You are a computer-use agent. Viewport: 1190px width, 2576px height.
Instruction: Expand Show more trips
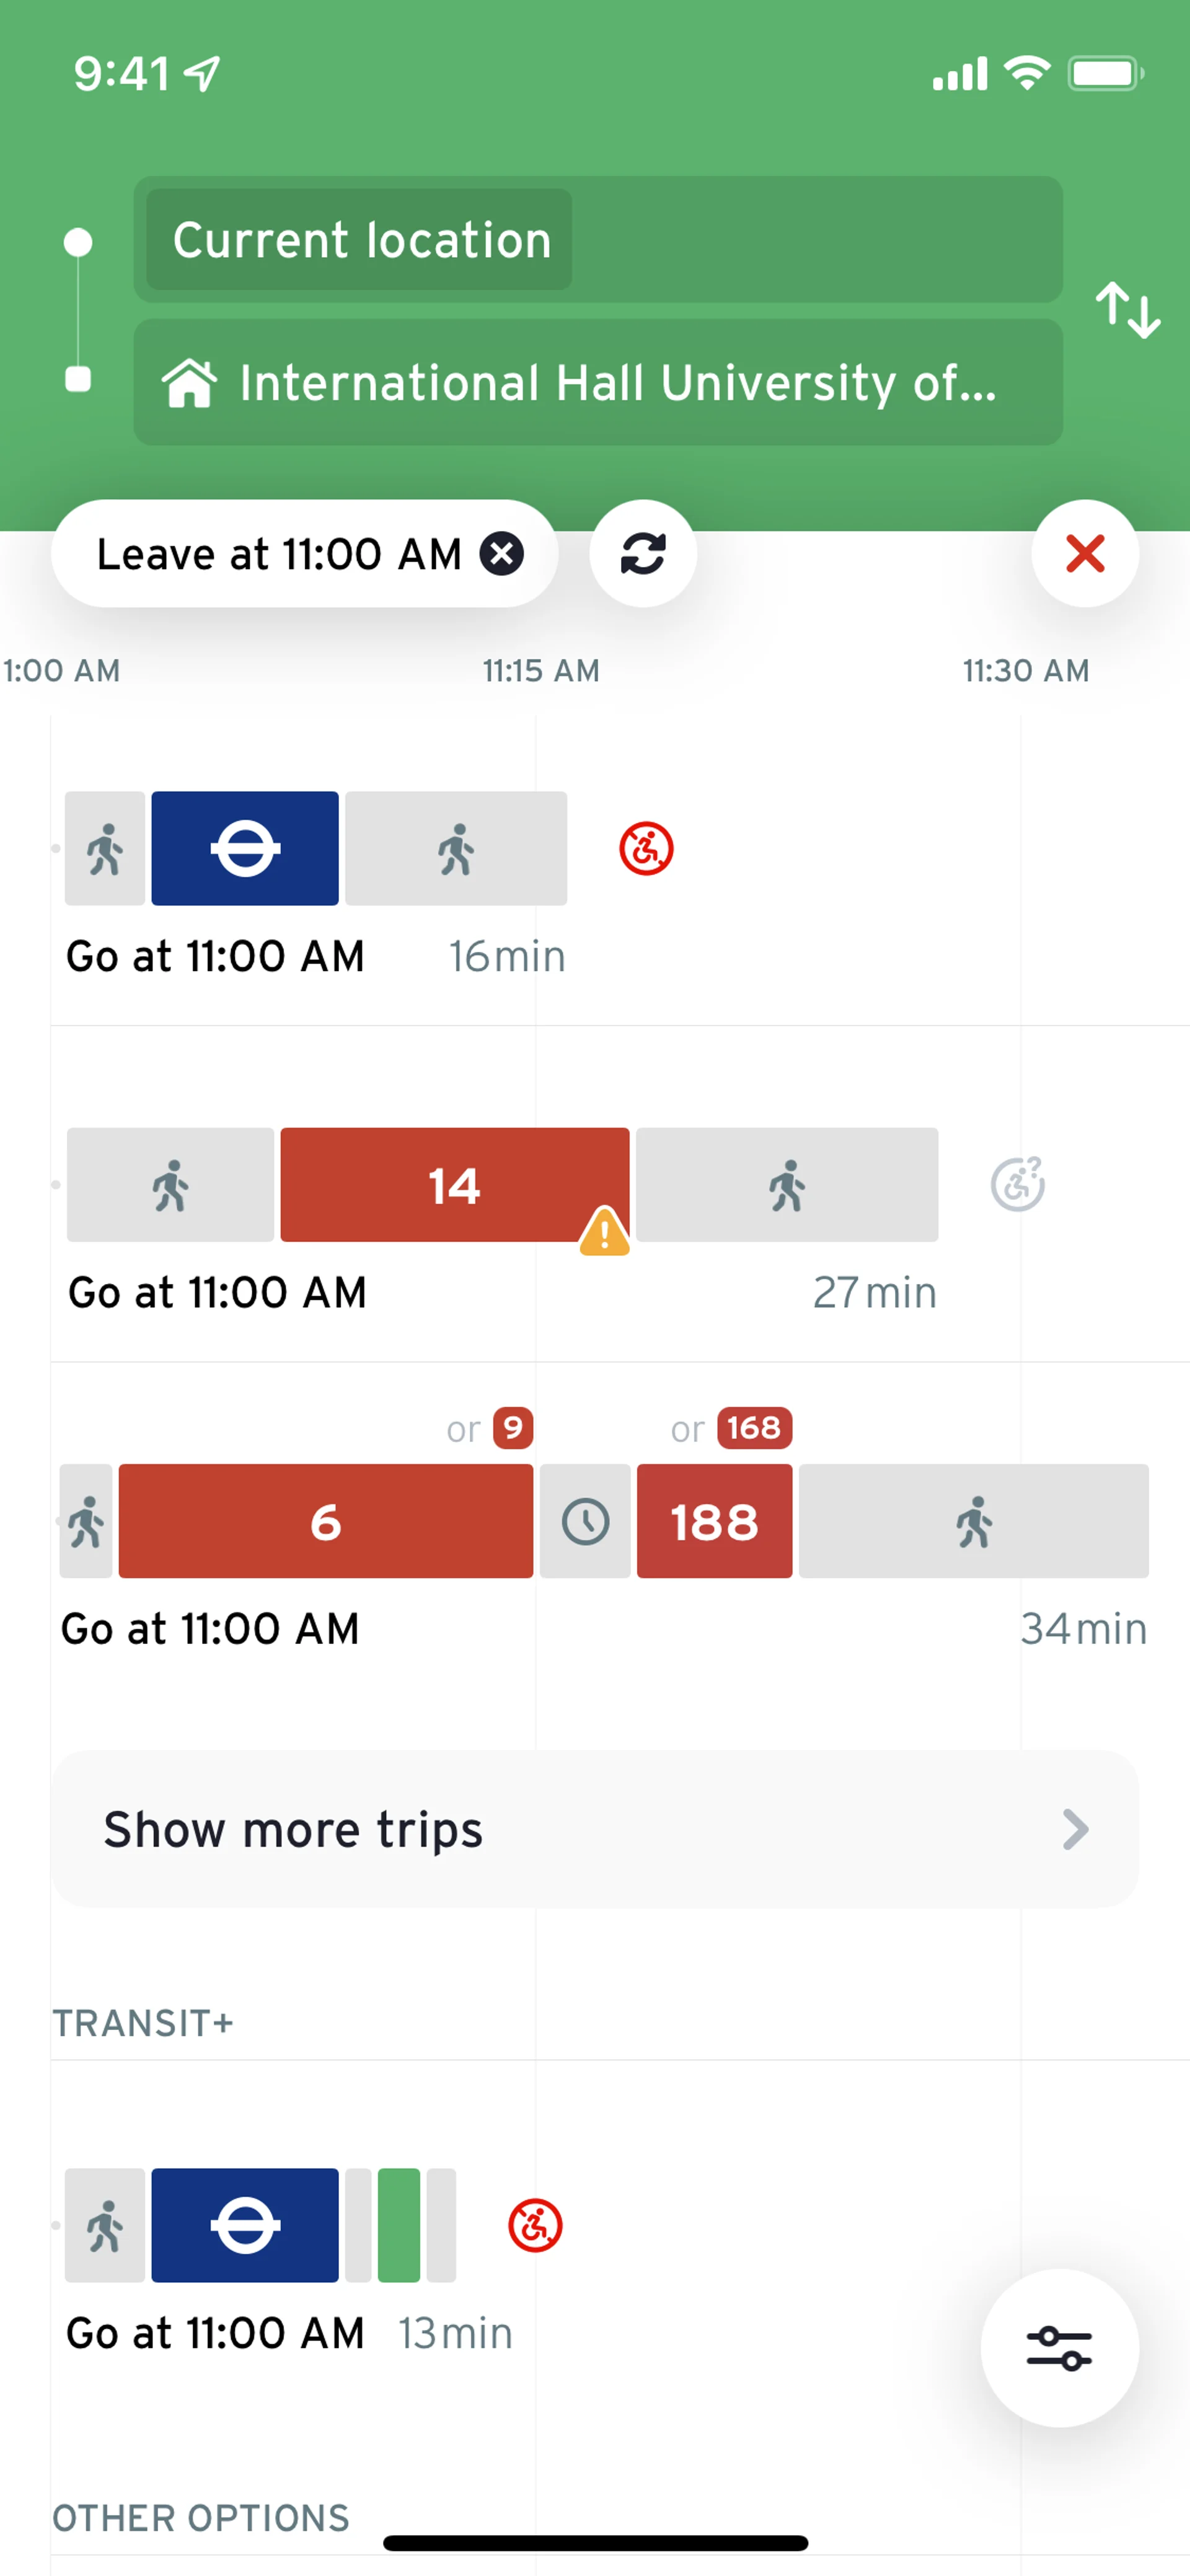[x=595, y=1829]
